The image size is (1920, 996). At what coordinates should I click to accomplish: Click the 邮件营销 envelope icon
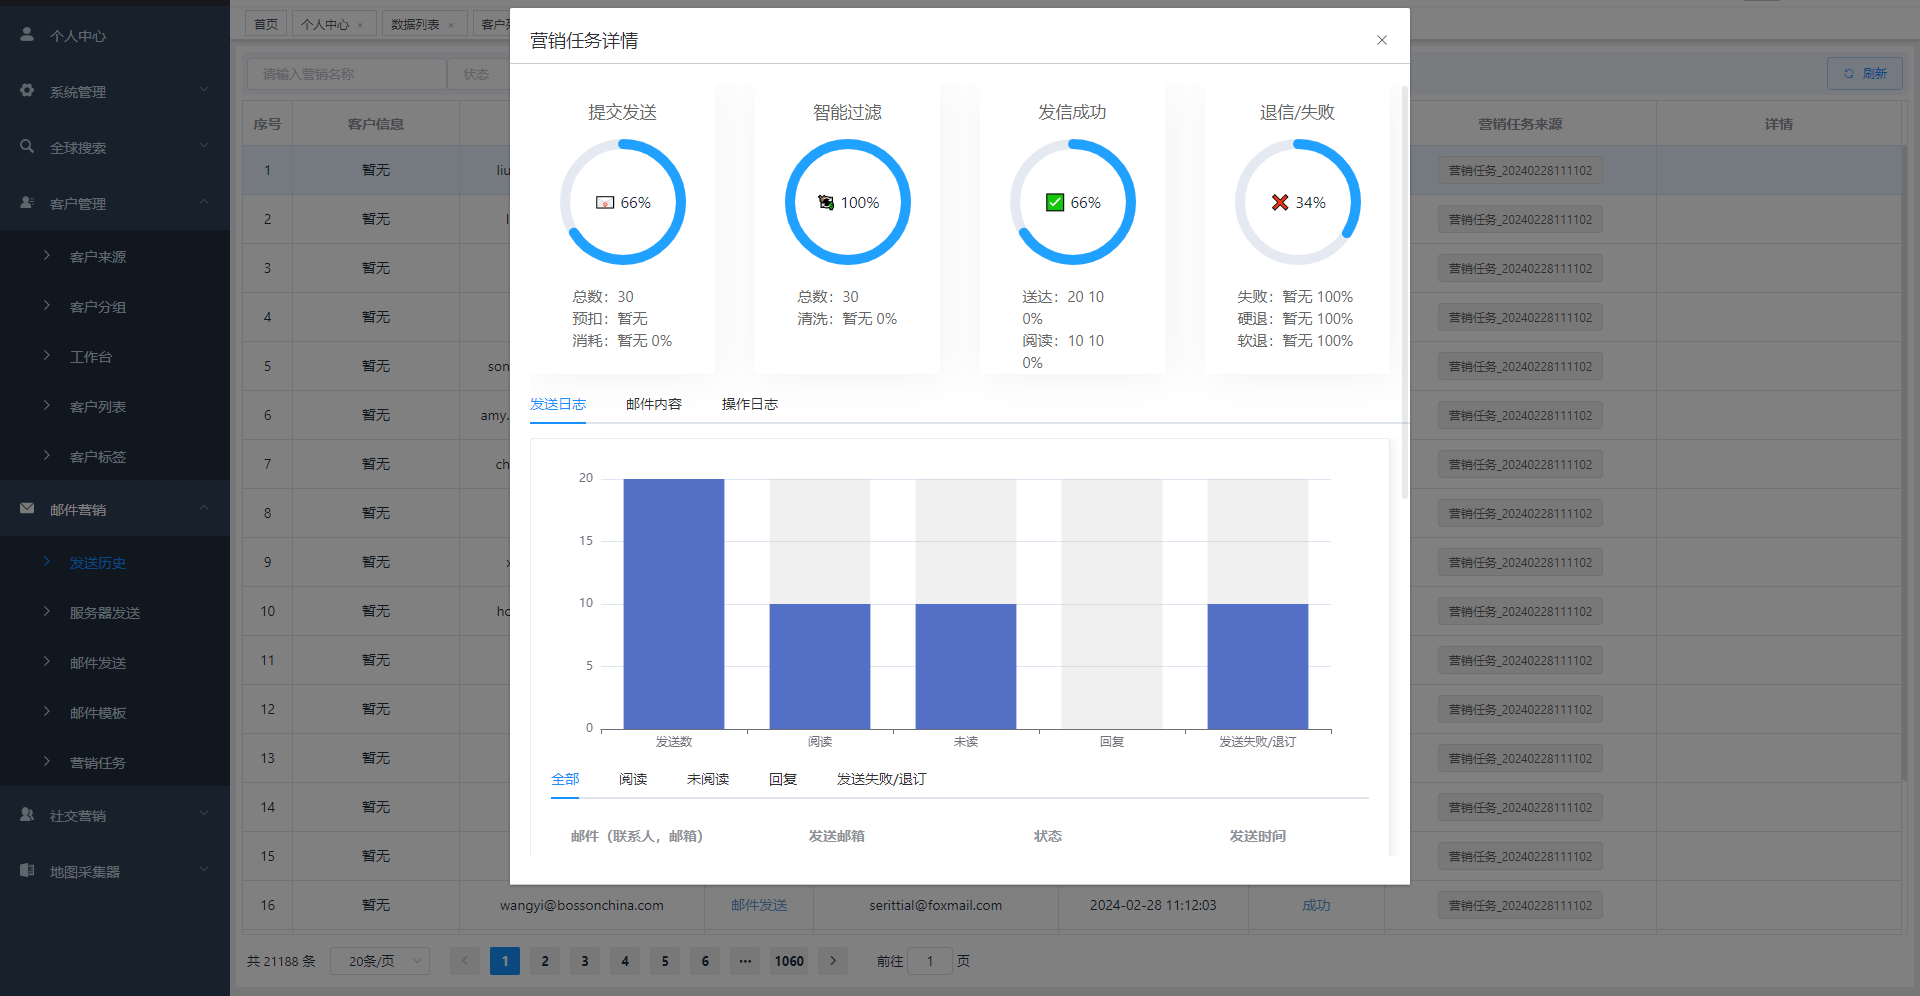[27, 509]
